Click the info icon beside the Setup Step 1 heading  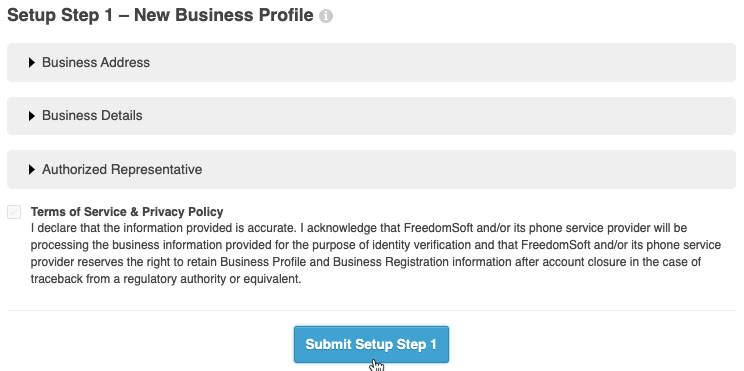(x=326, y=16)
